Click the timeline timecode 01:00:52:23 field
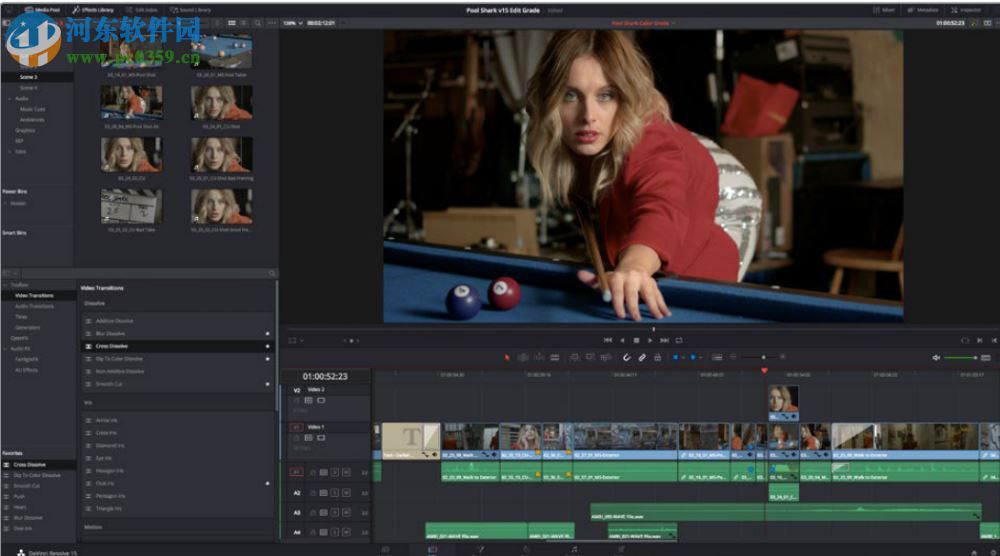The height and width of the screenshot is (556, 1000). tap(325, 377)
